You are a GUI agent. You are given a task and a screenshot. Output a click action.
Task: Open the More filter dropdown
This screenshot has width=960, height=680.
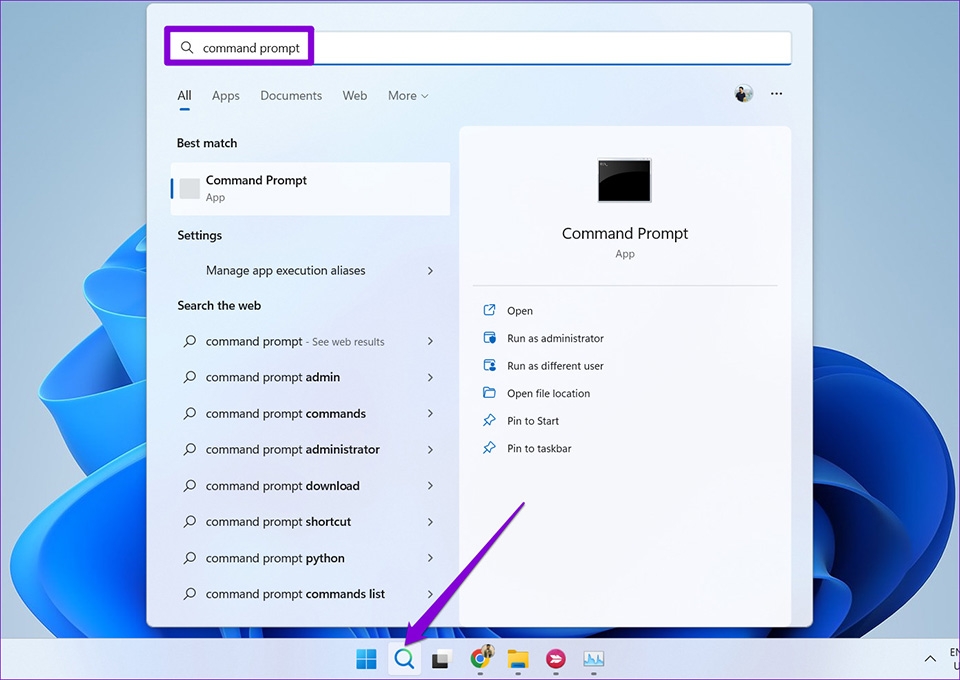coord(407,95)
